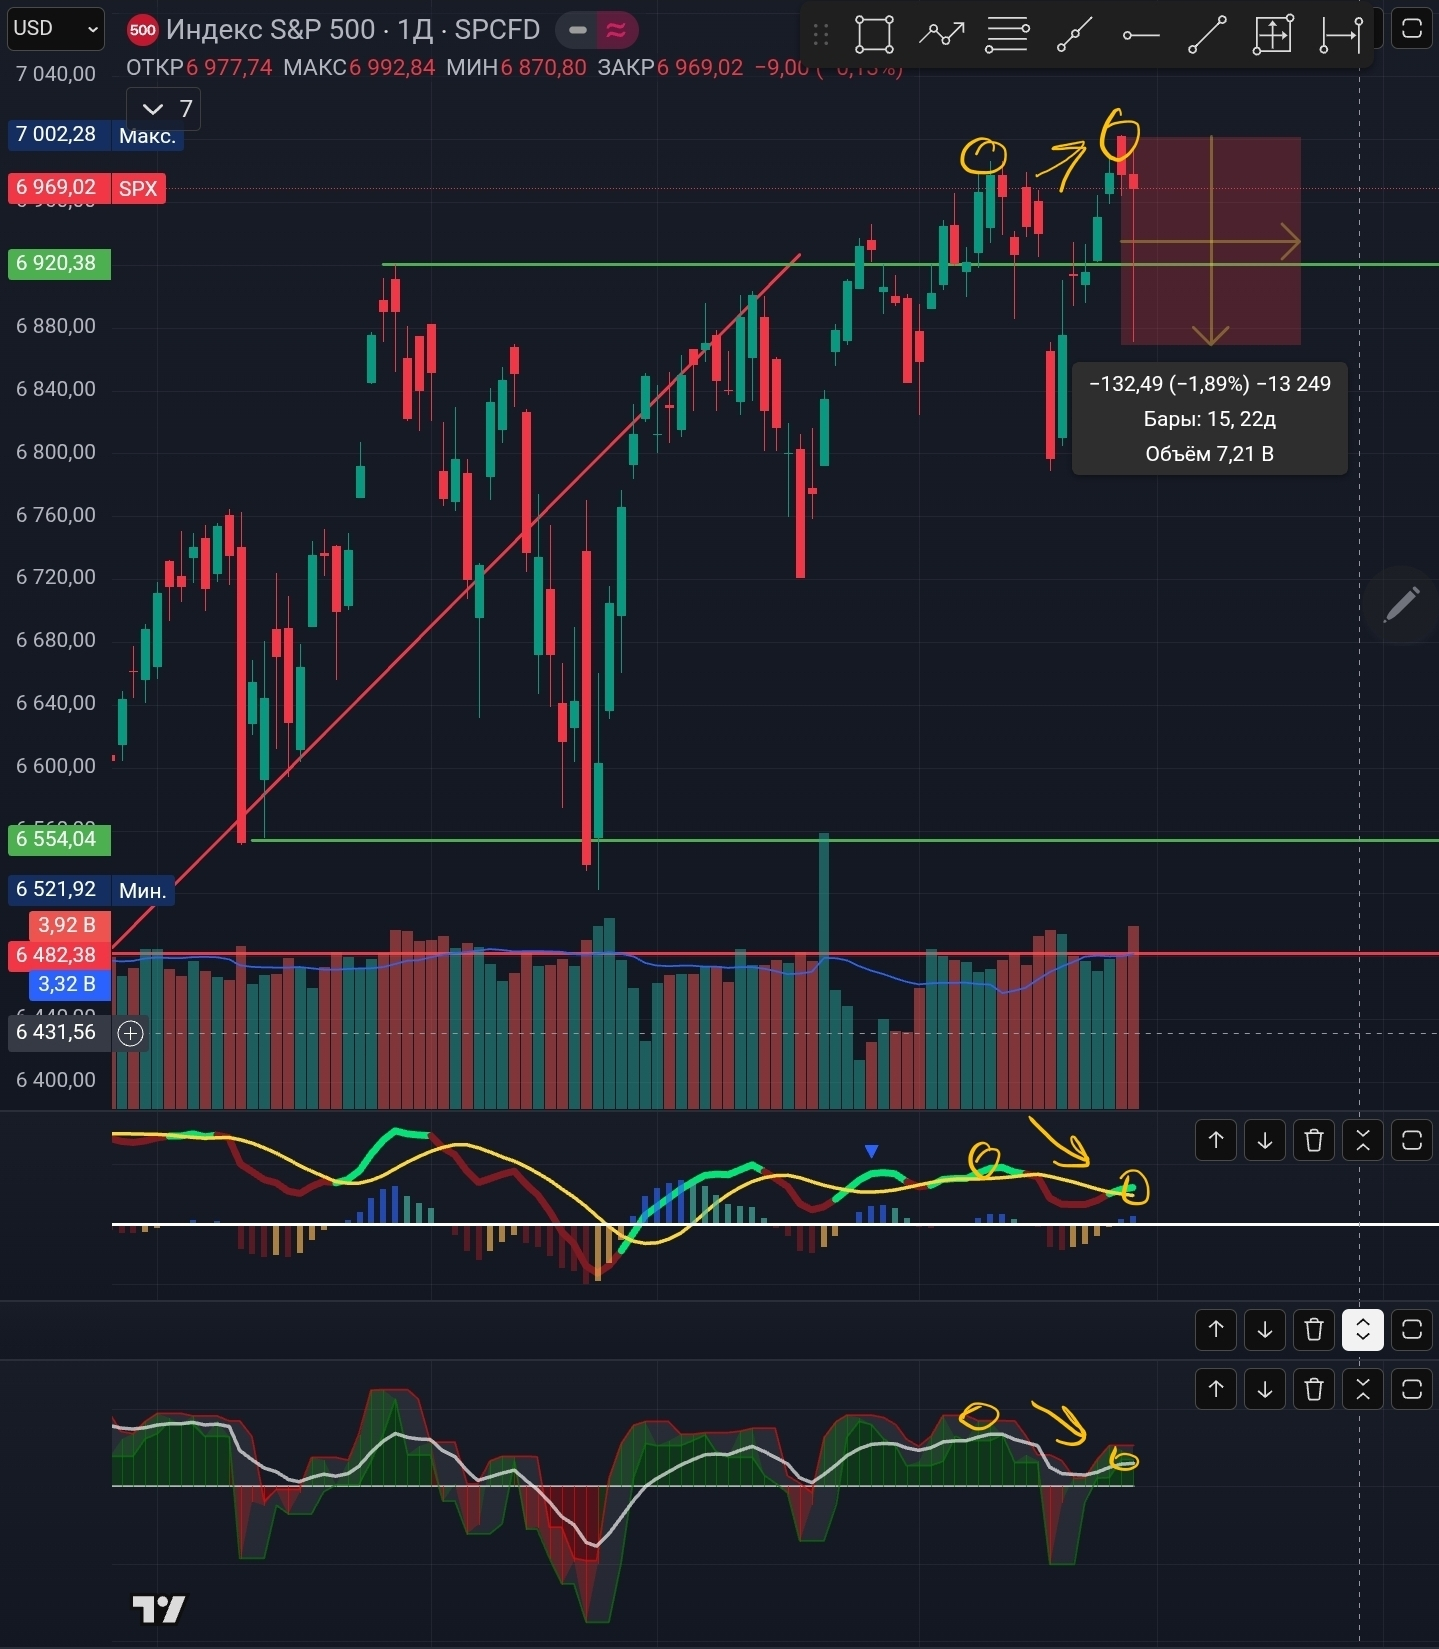This screenshot has width=1439, height=1649.
Task: Click the measurement tooltip −132,49 (−1,89%)
Action: 1209,384
